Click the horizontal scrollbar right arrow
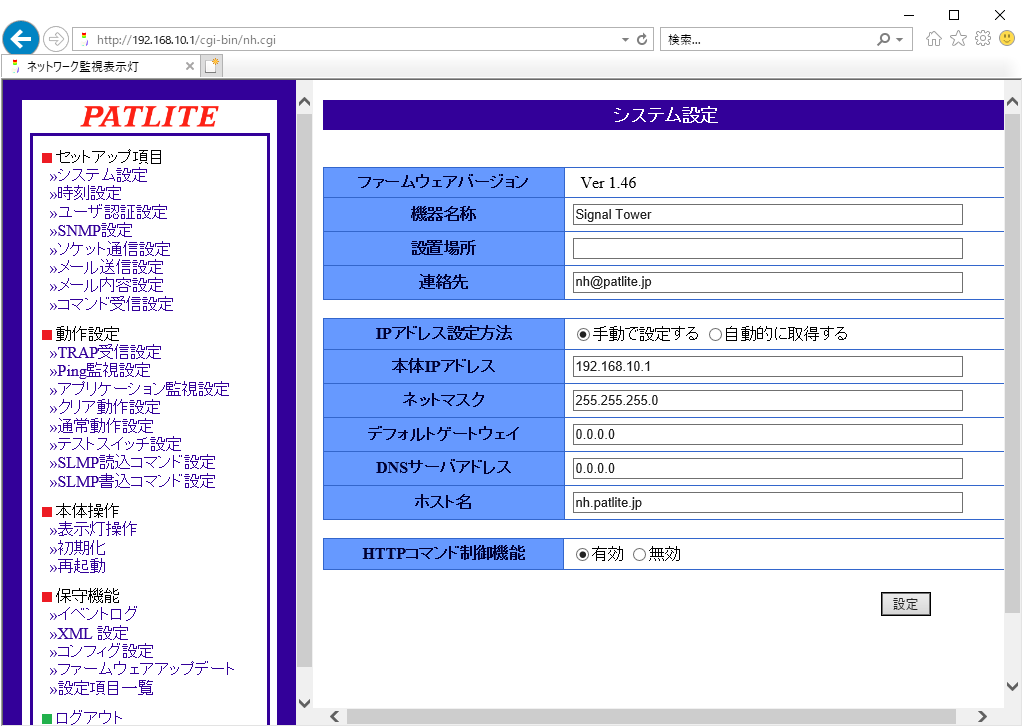1024x728 pixels. coord(982,717)
